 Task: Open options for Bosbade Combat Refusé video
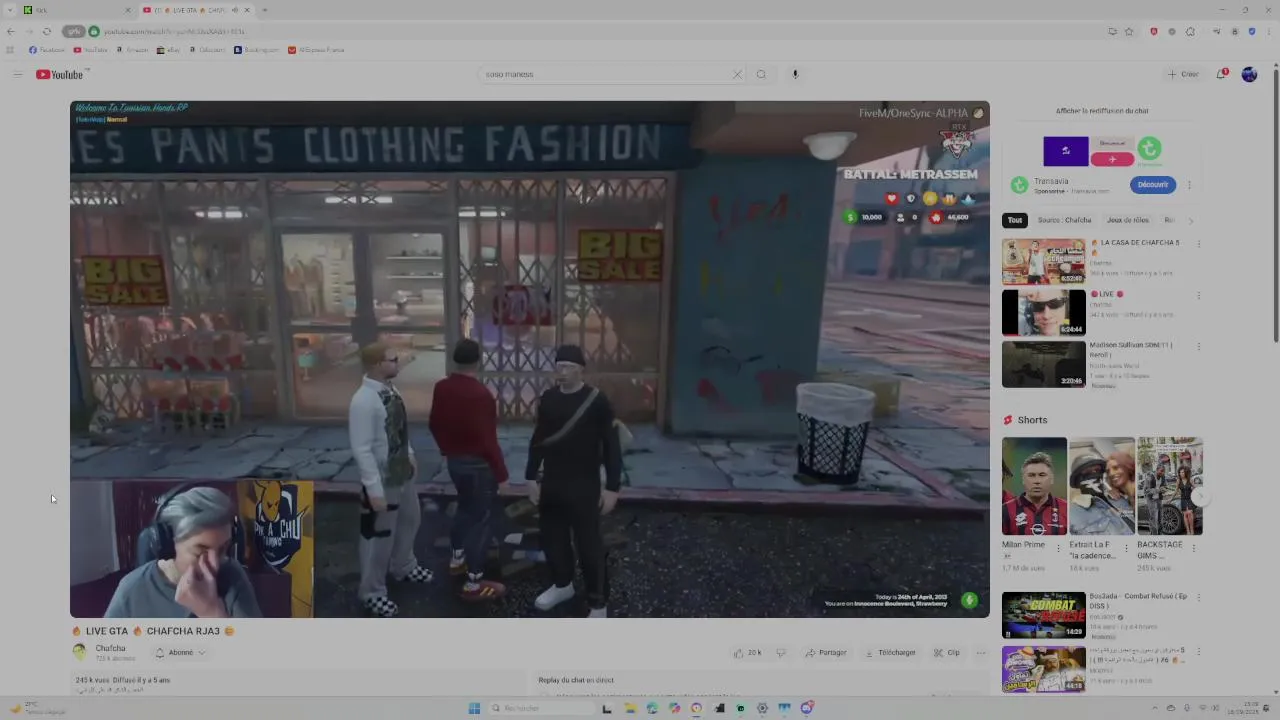(x=1198, y=600)
